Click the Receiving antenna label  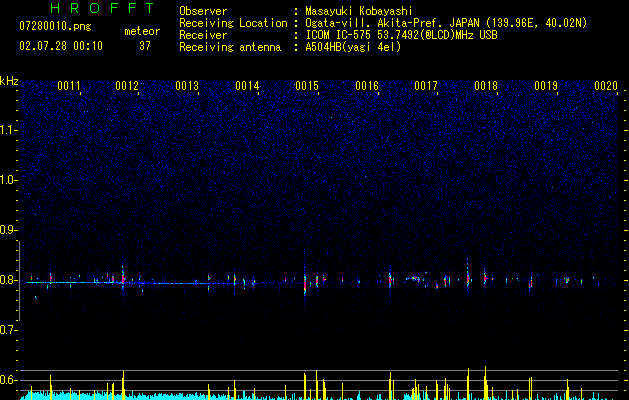tap(230, 47)
